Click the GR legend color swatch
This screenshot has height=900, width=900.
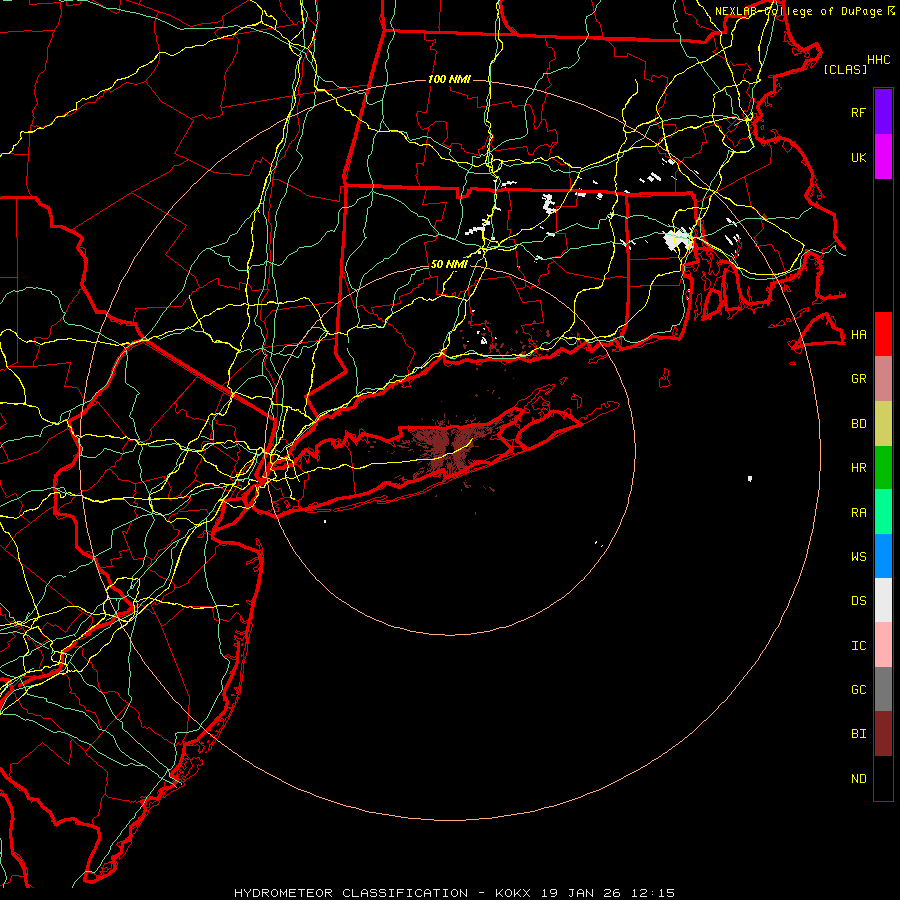click(883, 379)
